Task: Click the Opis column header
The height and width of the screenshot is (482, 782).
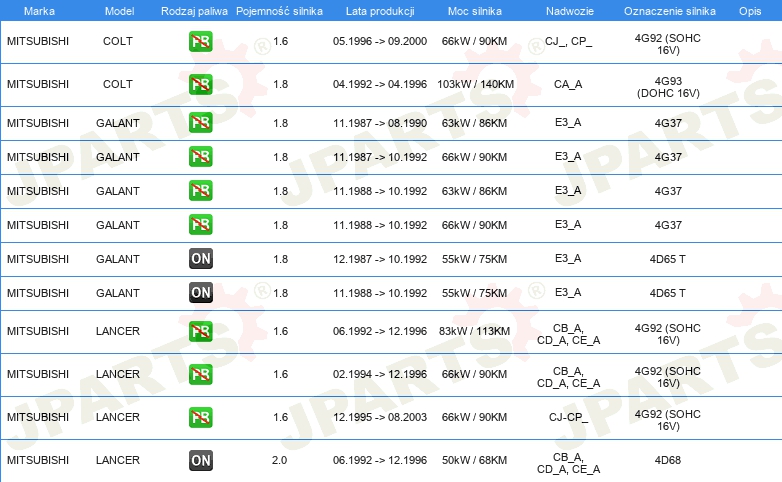Action: click(x=750, y=11)
